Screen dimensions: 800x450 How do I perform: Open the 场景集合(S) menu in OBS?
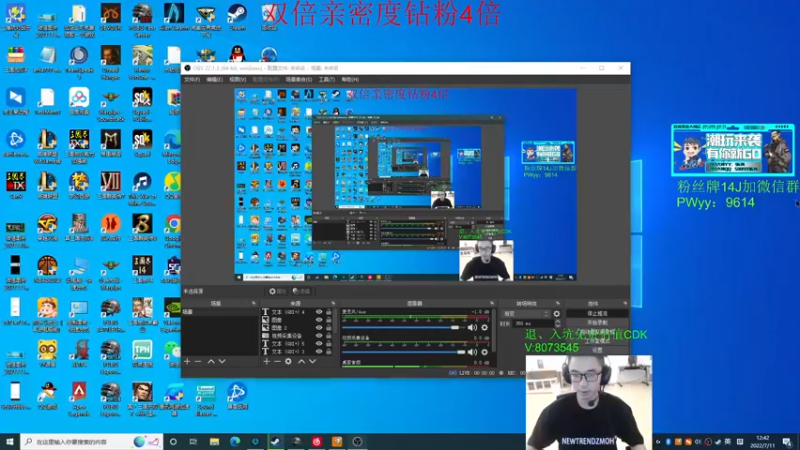[x=298, y=80]
